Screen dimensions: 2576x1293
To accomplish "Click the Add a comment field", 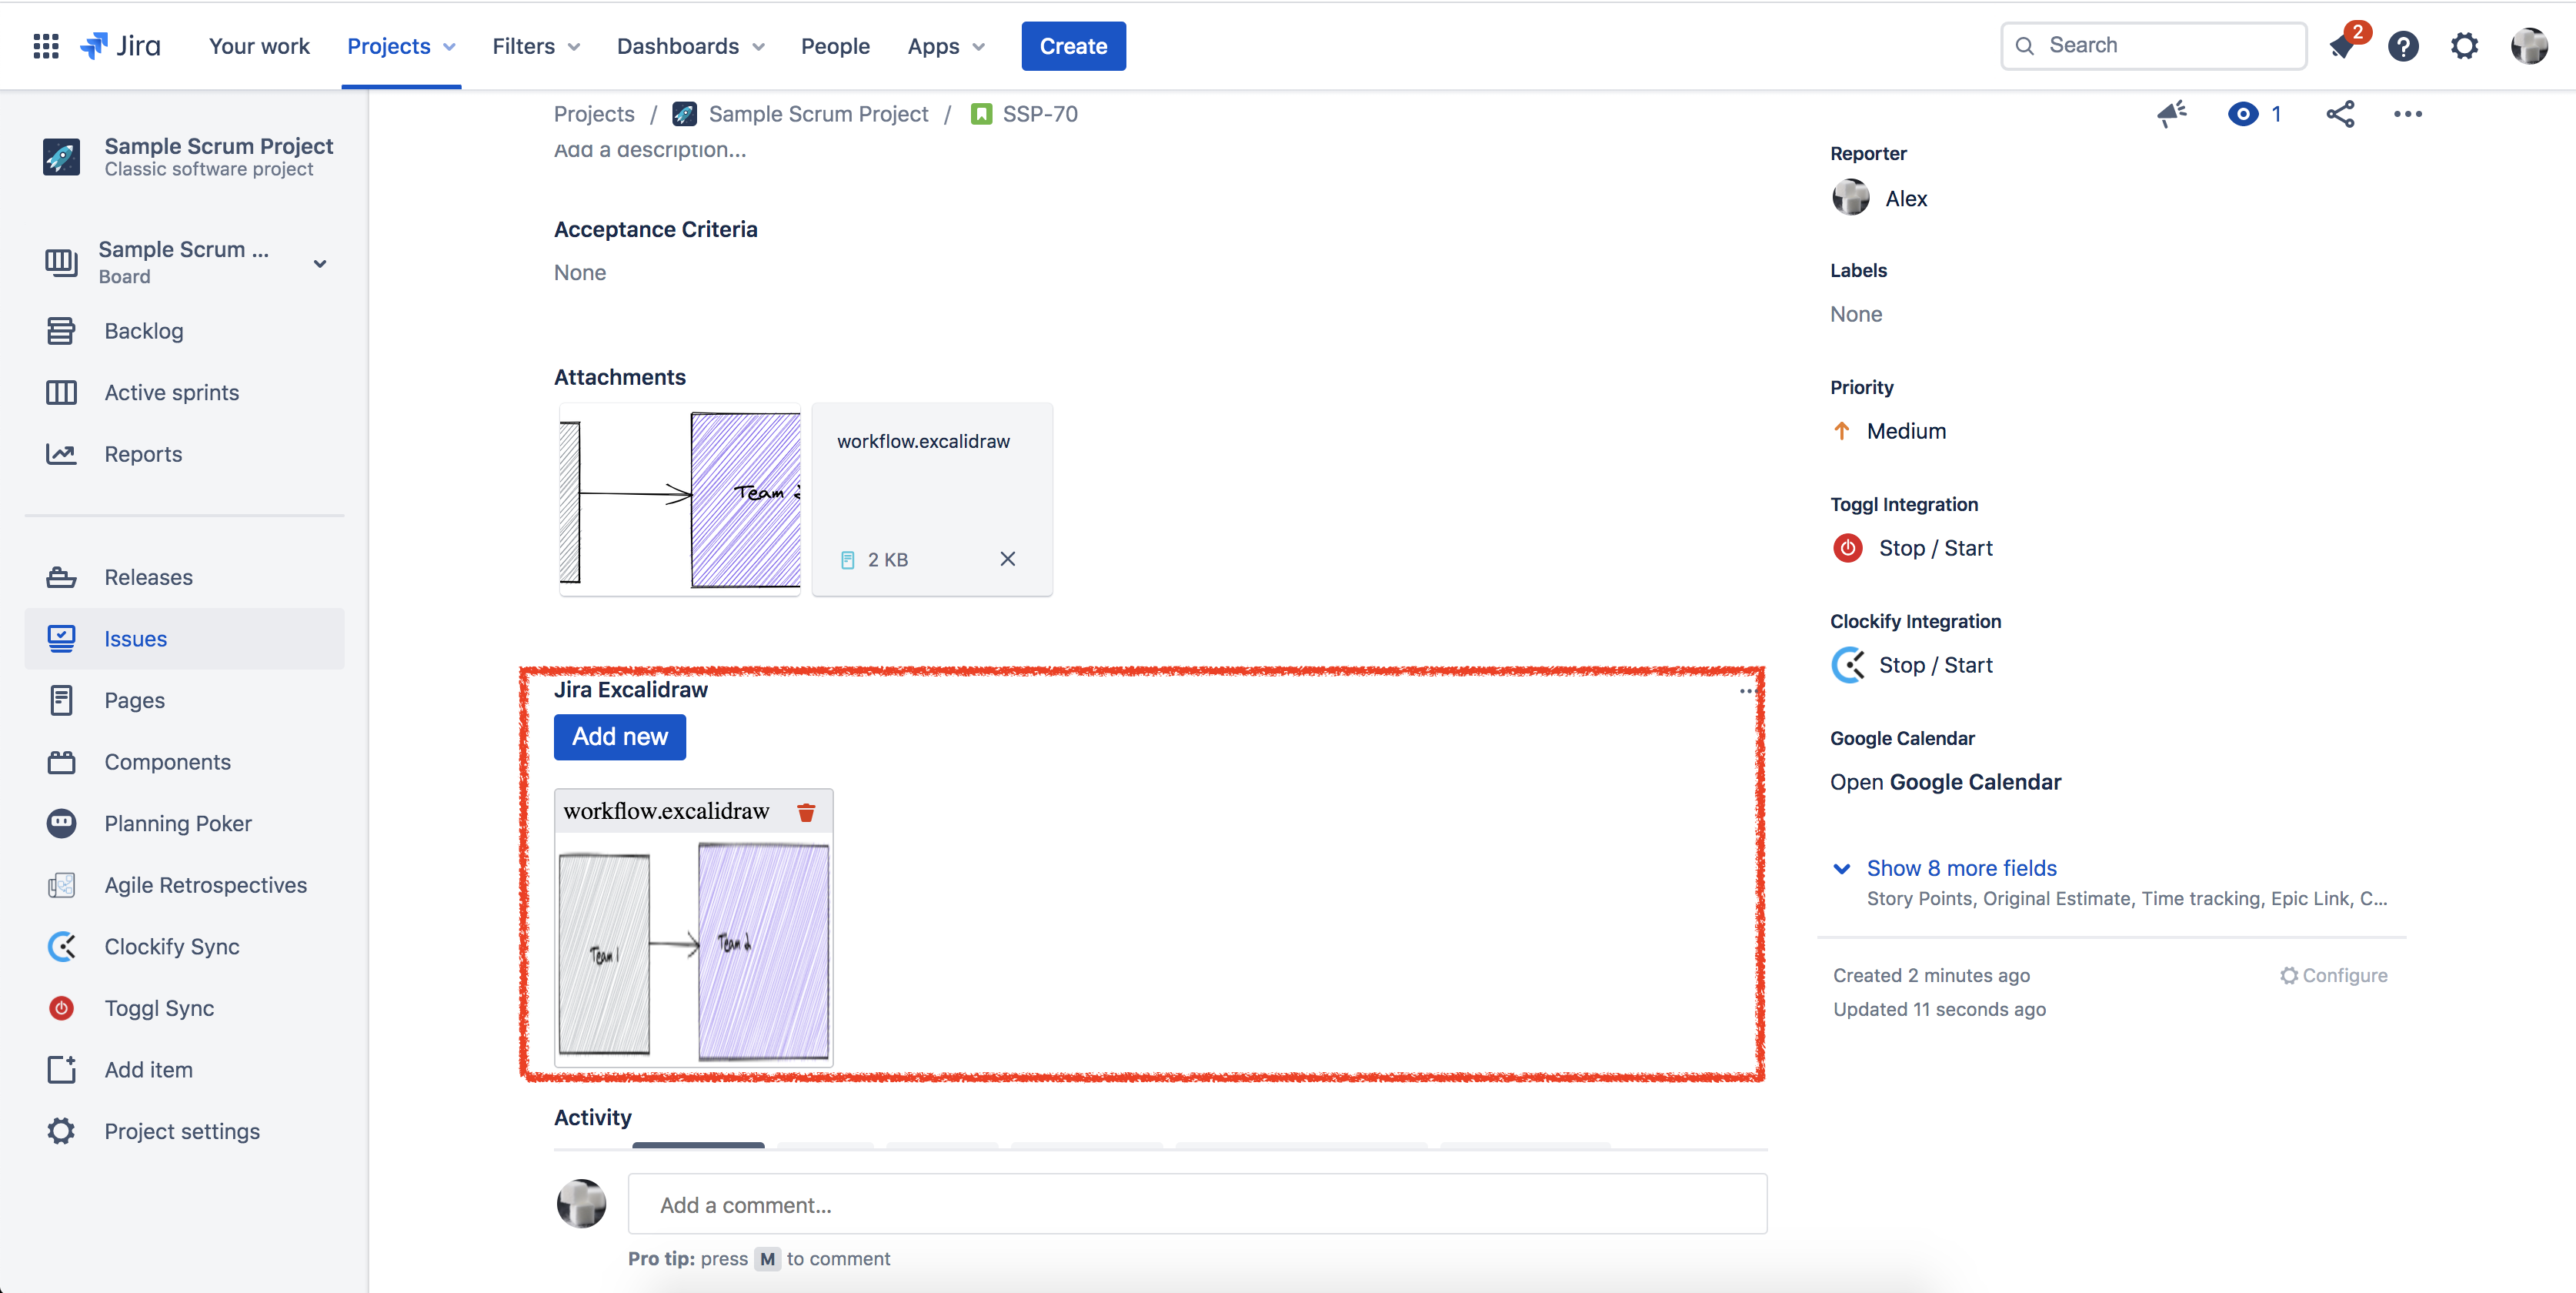I will point(1196,1205).
